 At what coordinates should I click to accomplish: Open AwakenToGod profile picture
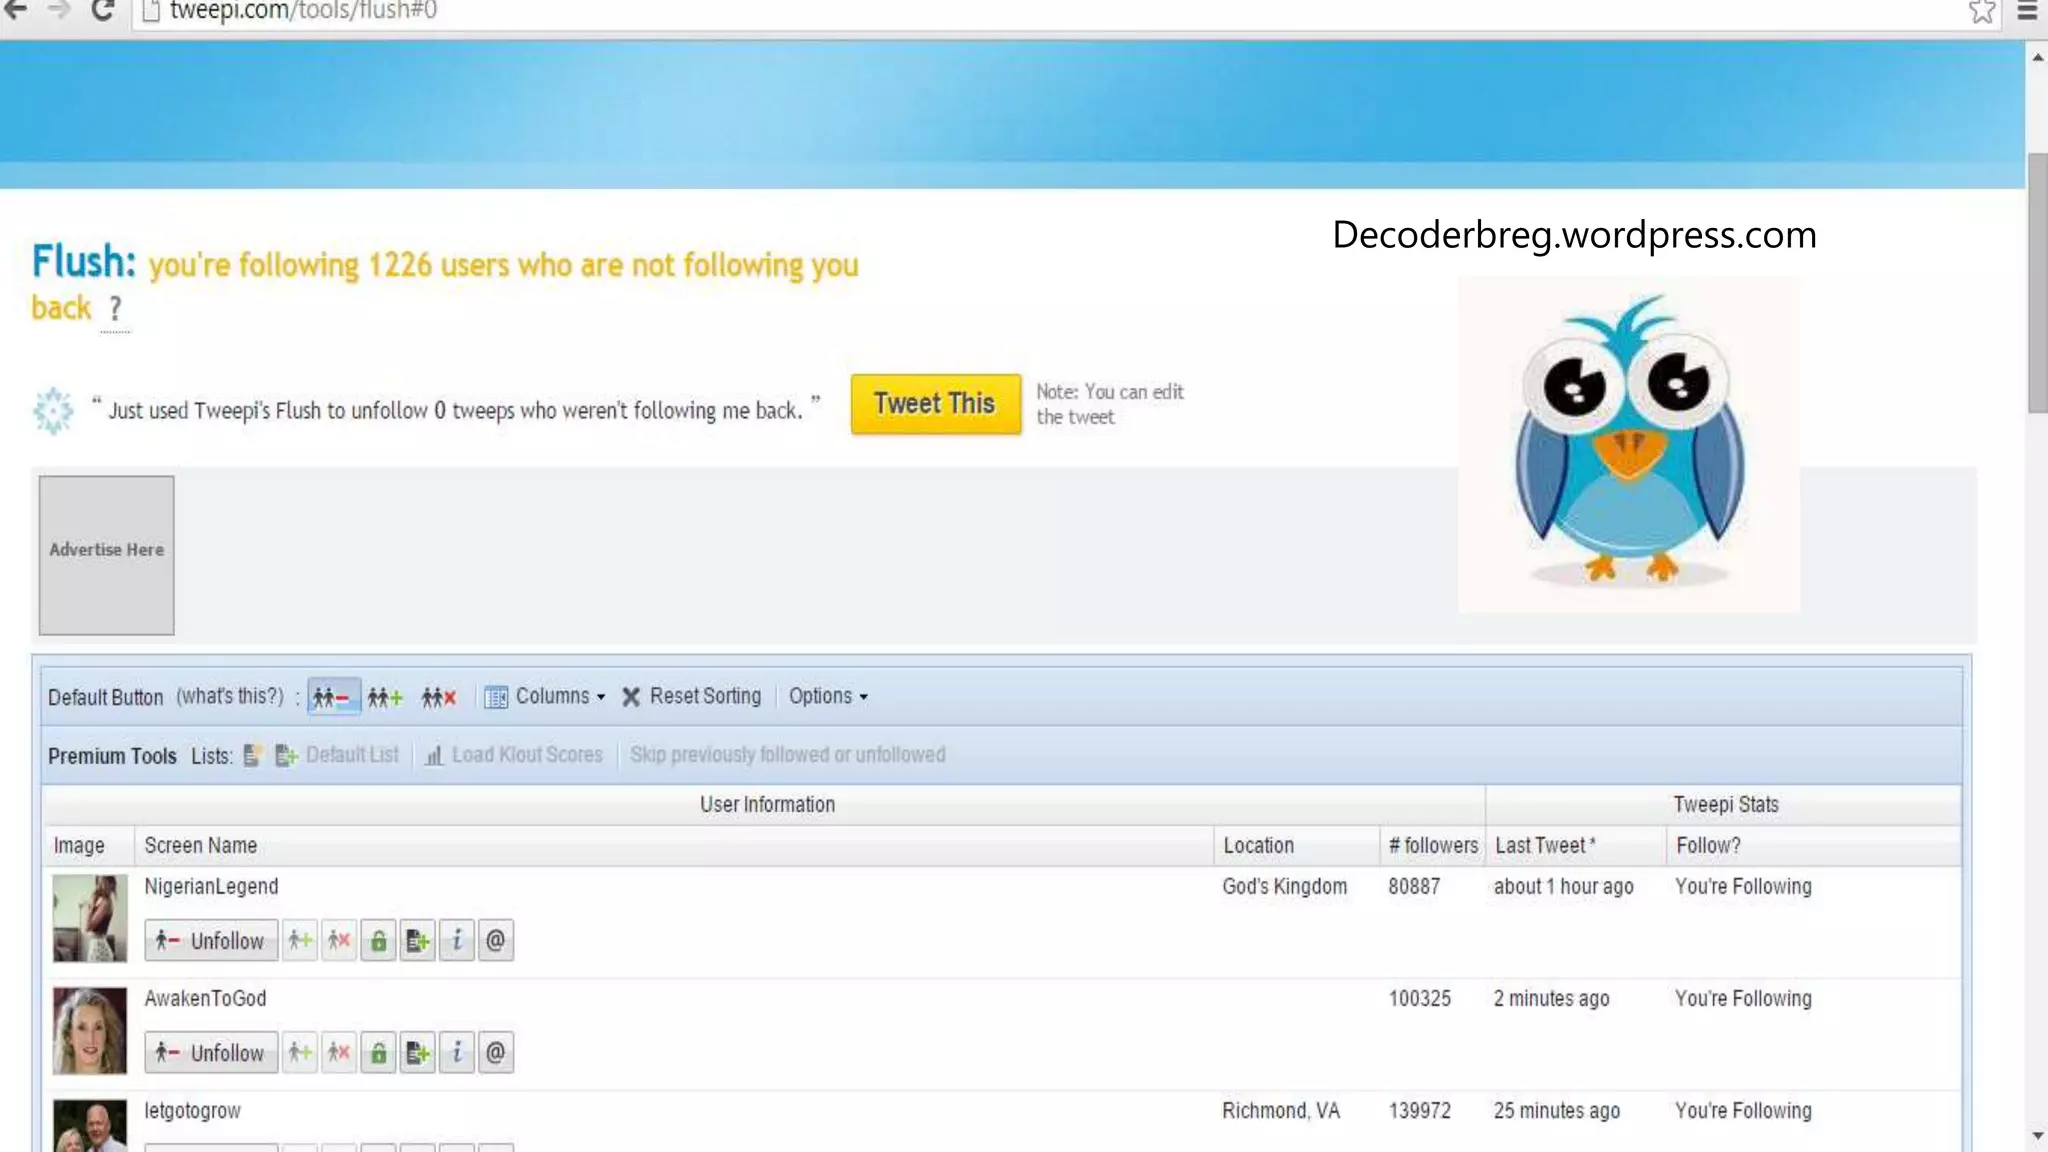click(90, 1030)
